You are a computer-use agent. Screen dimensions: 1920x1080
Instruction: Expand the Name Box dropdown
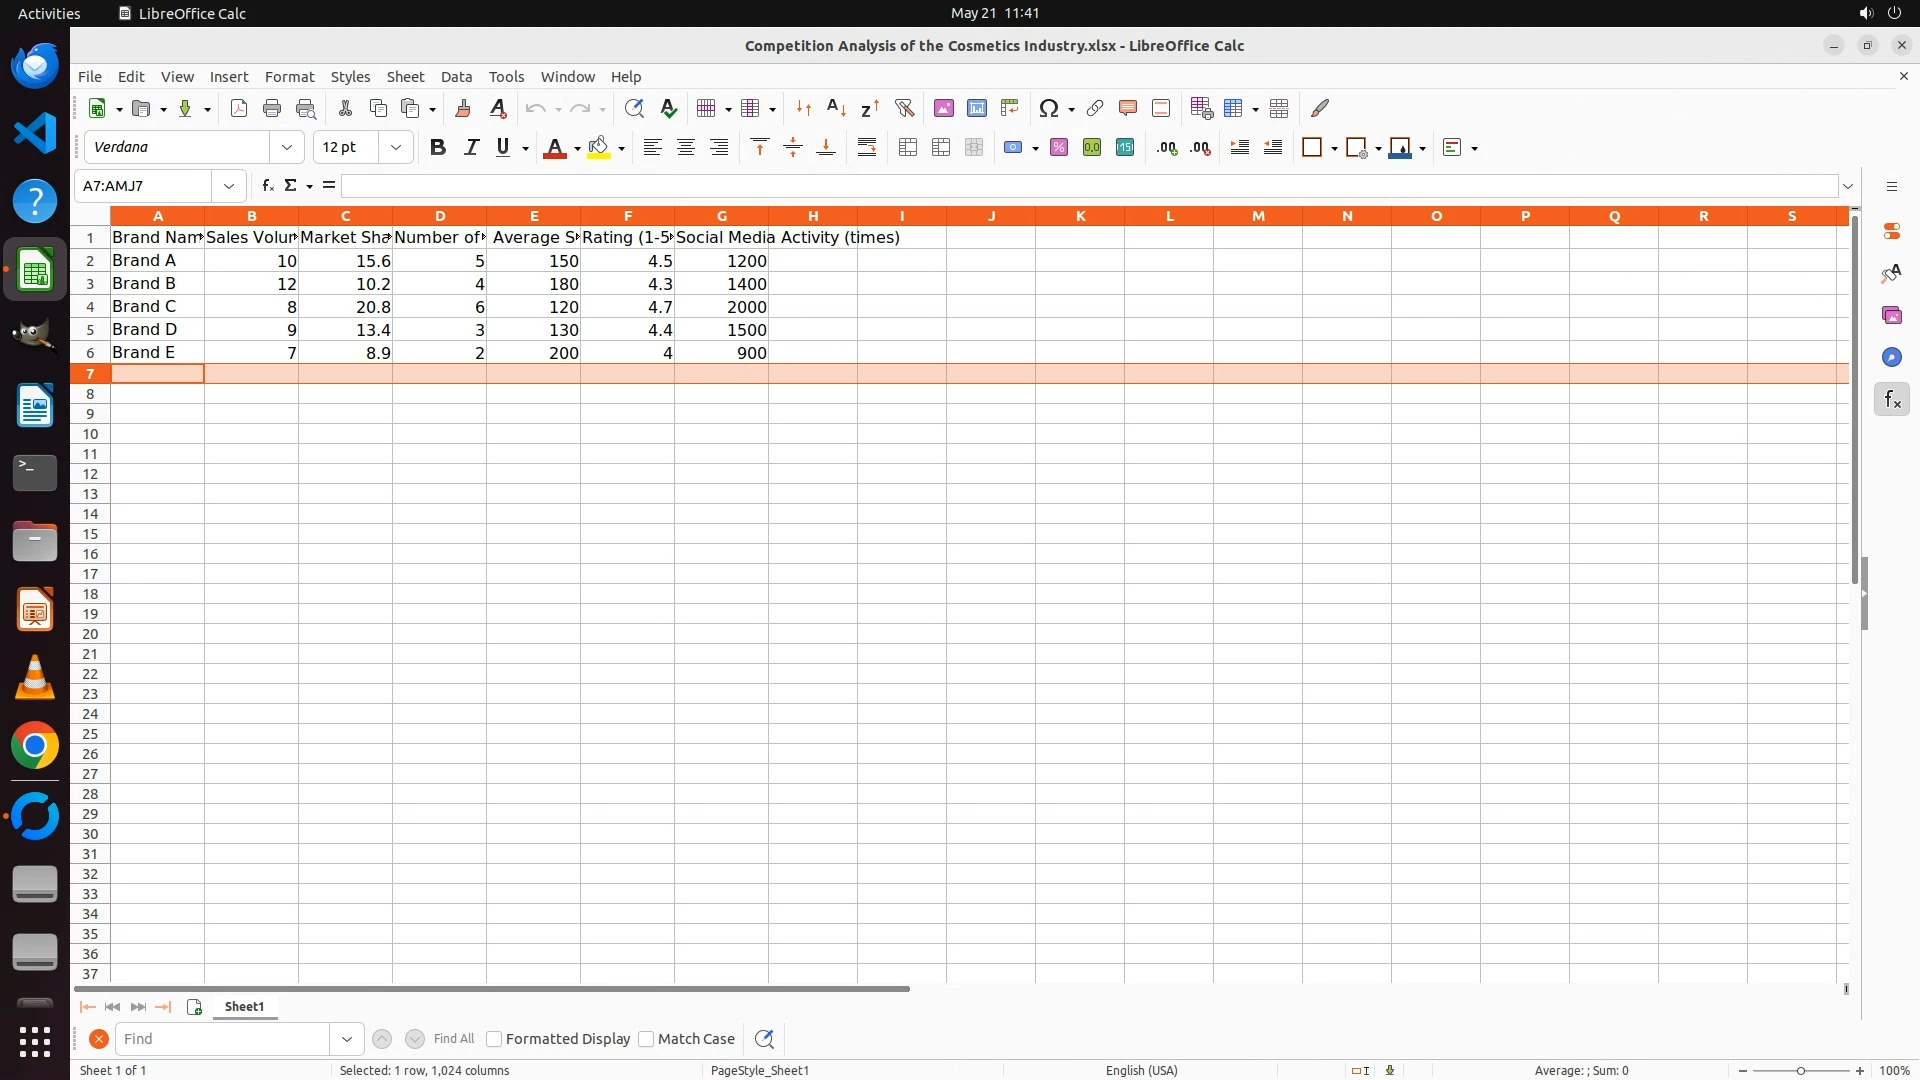[x=229, y=186]
